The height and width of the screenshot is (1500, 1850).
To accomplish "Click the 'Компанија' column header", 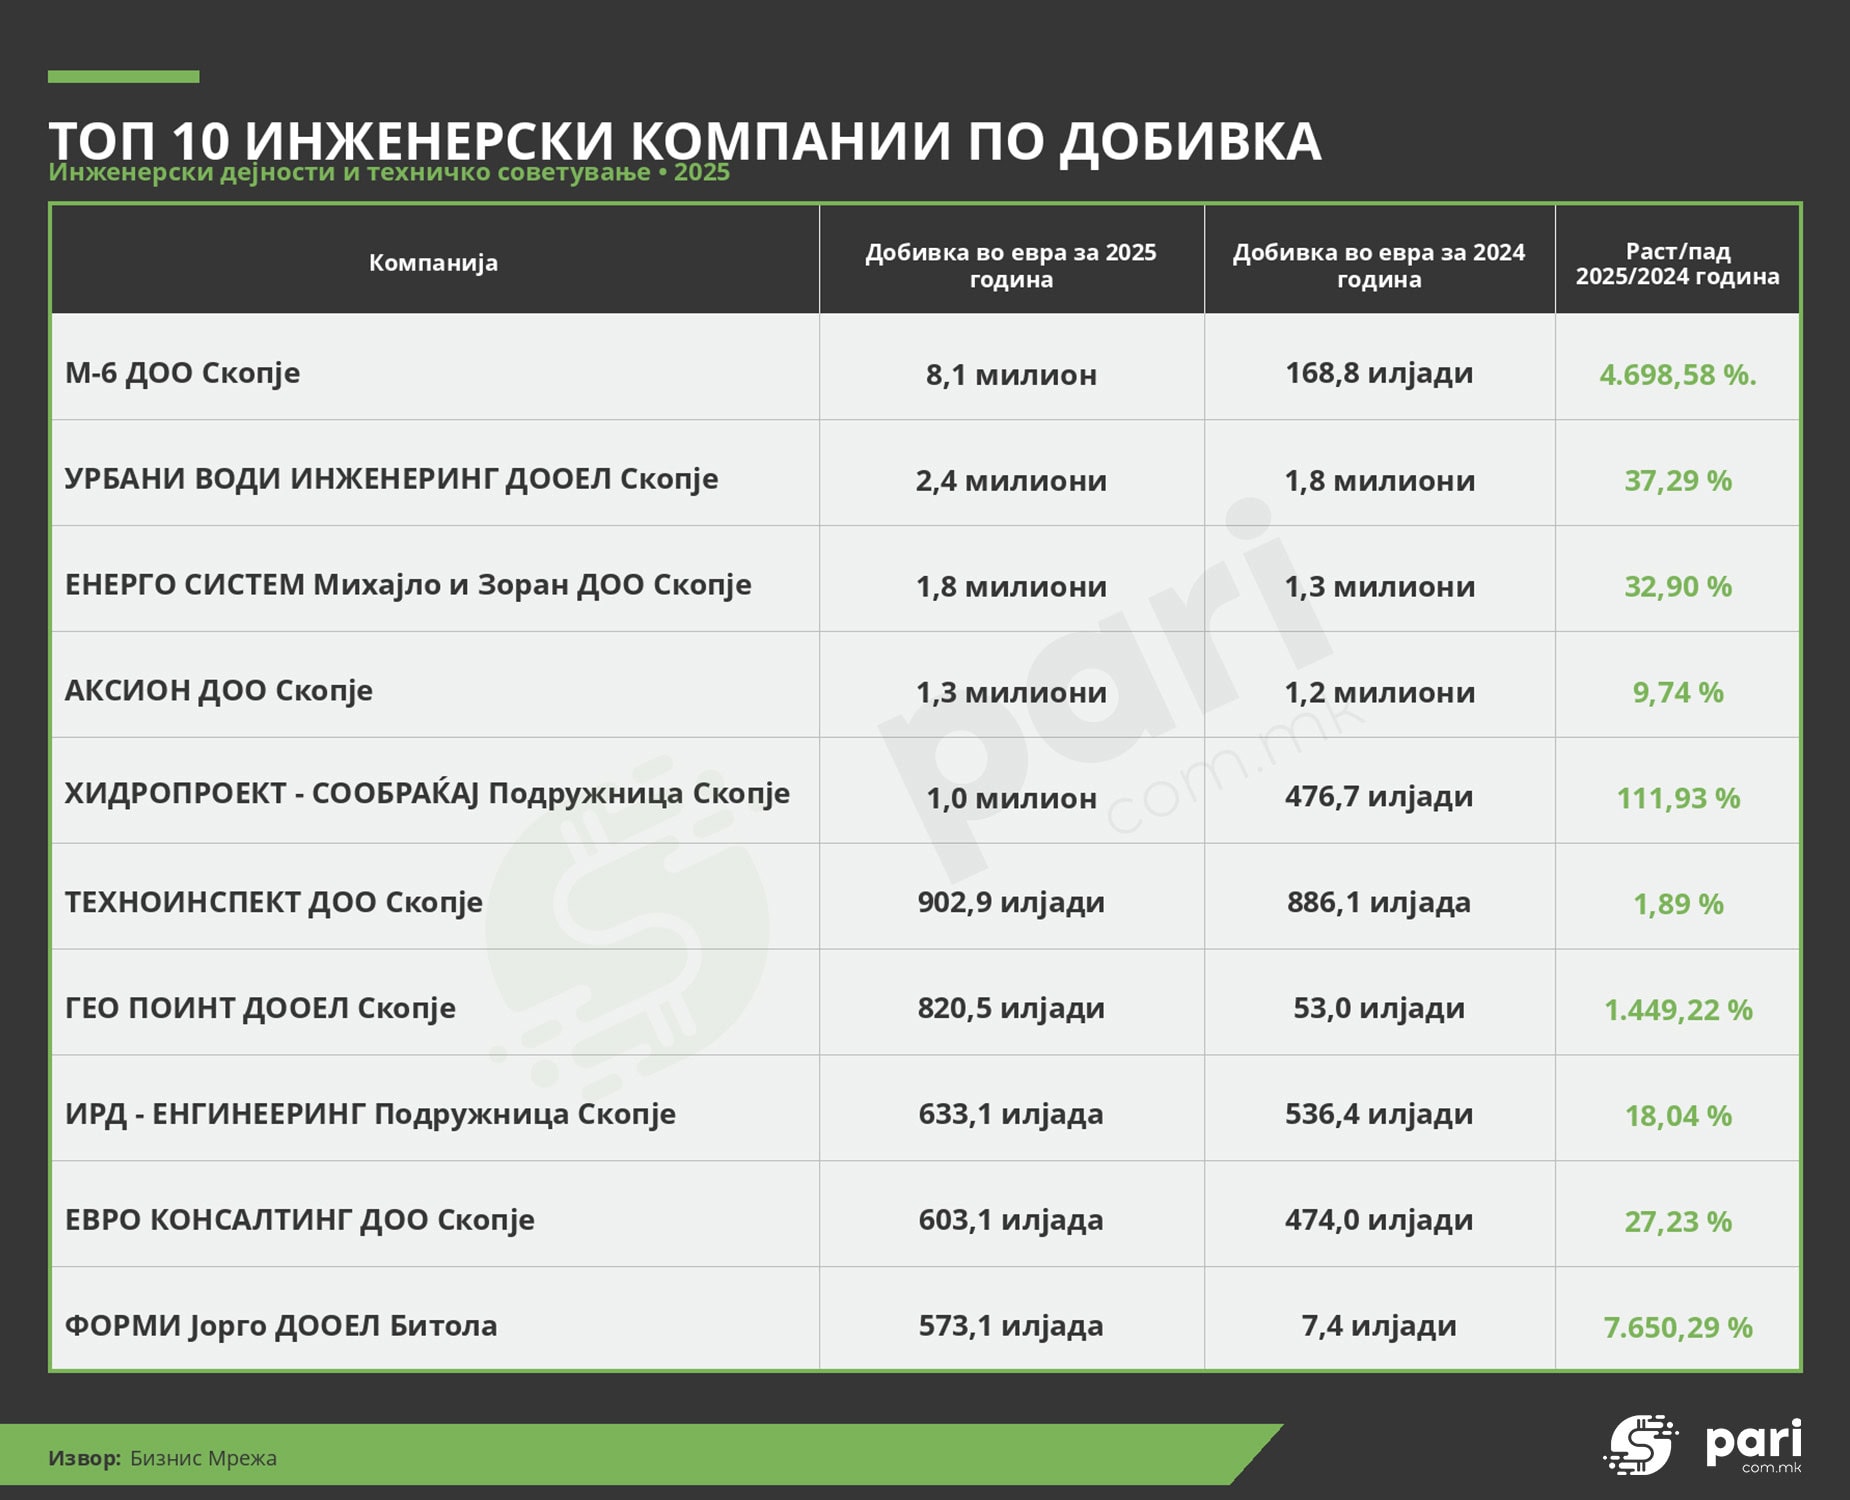I will point(433,263).
